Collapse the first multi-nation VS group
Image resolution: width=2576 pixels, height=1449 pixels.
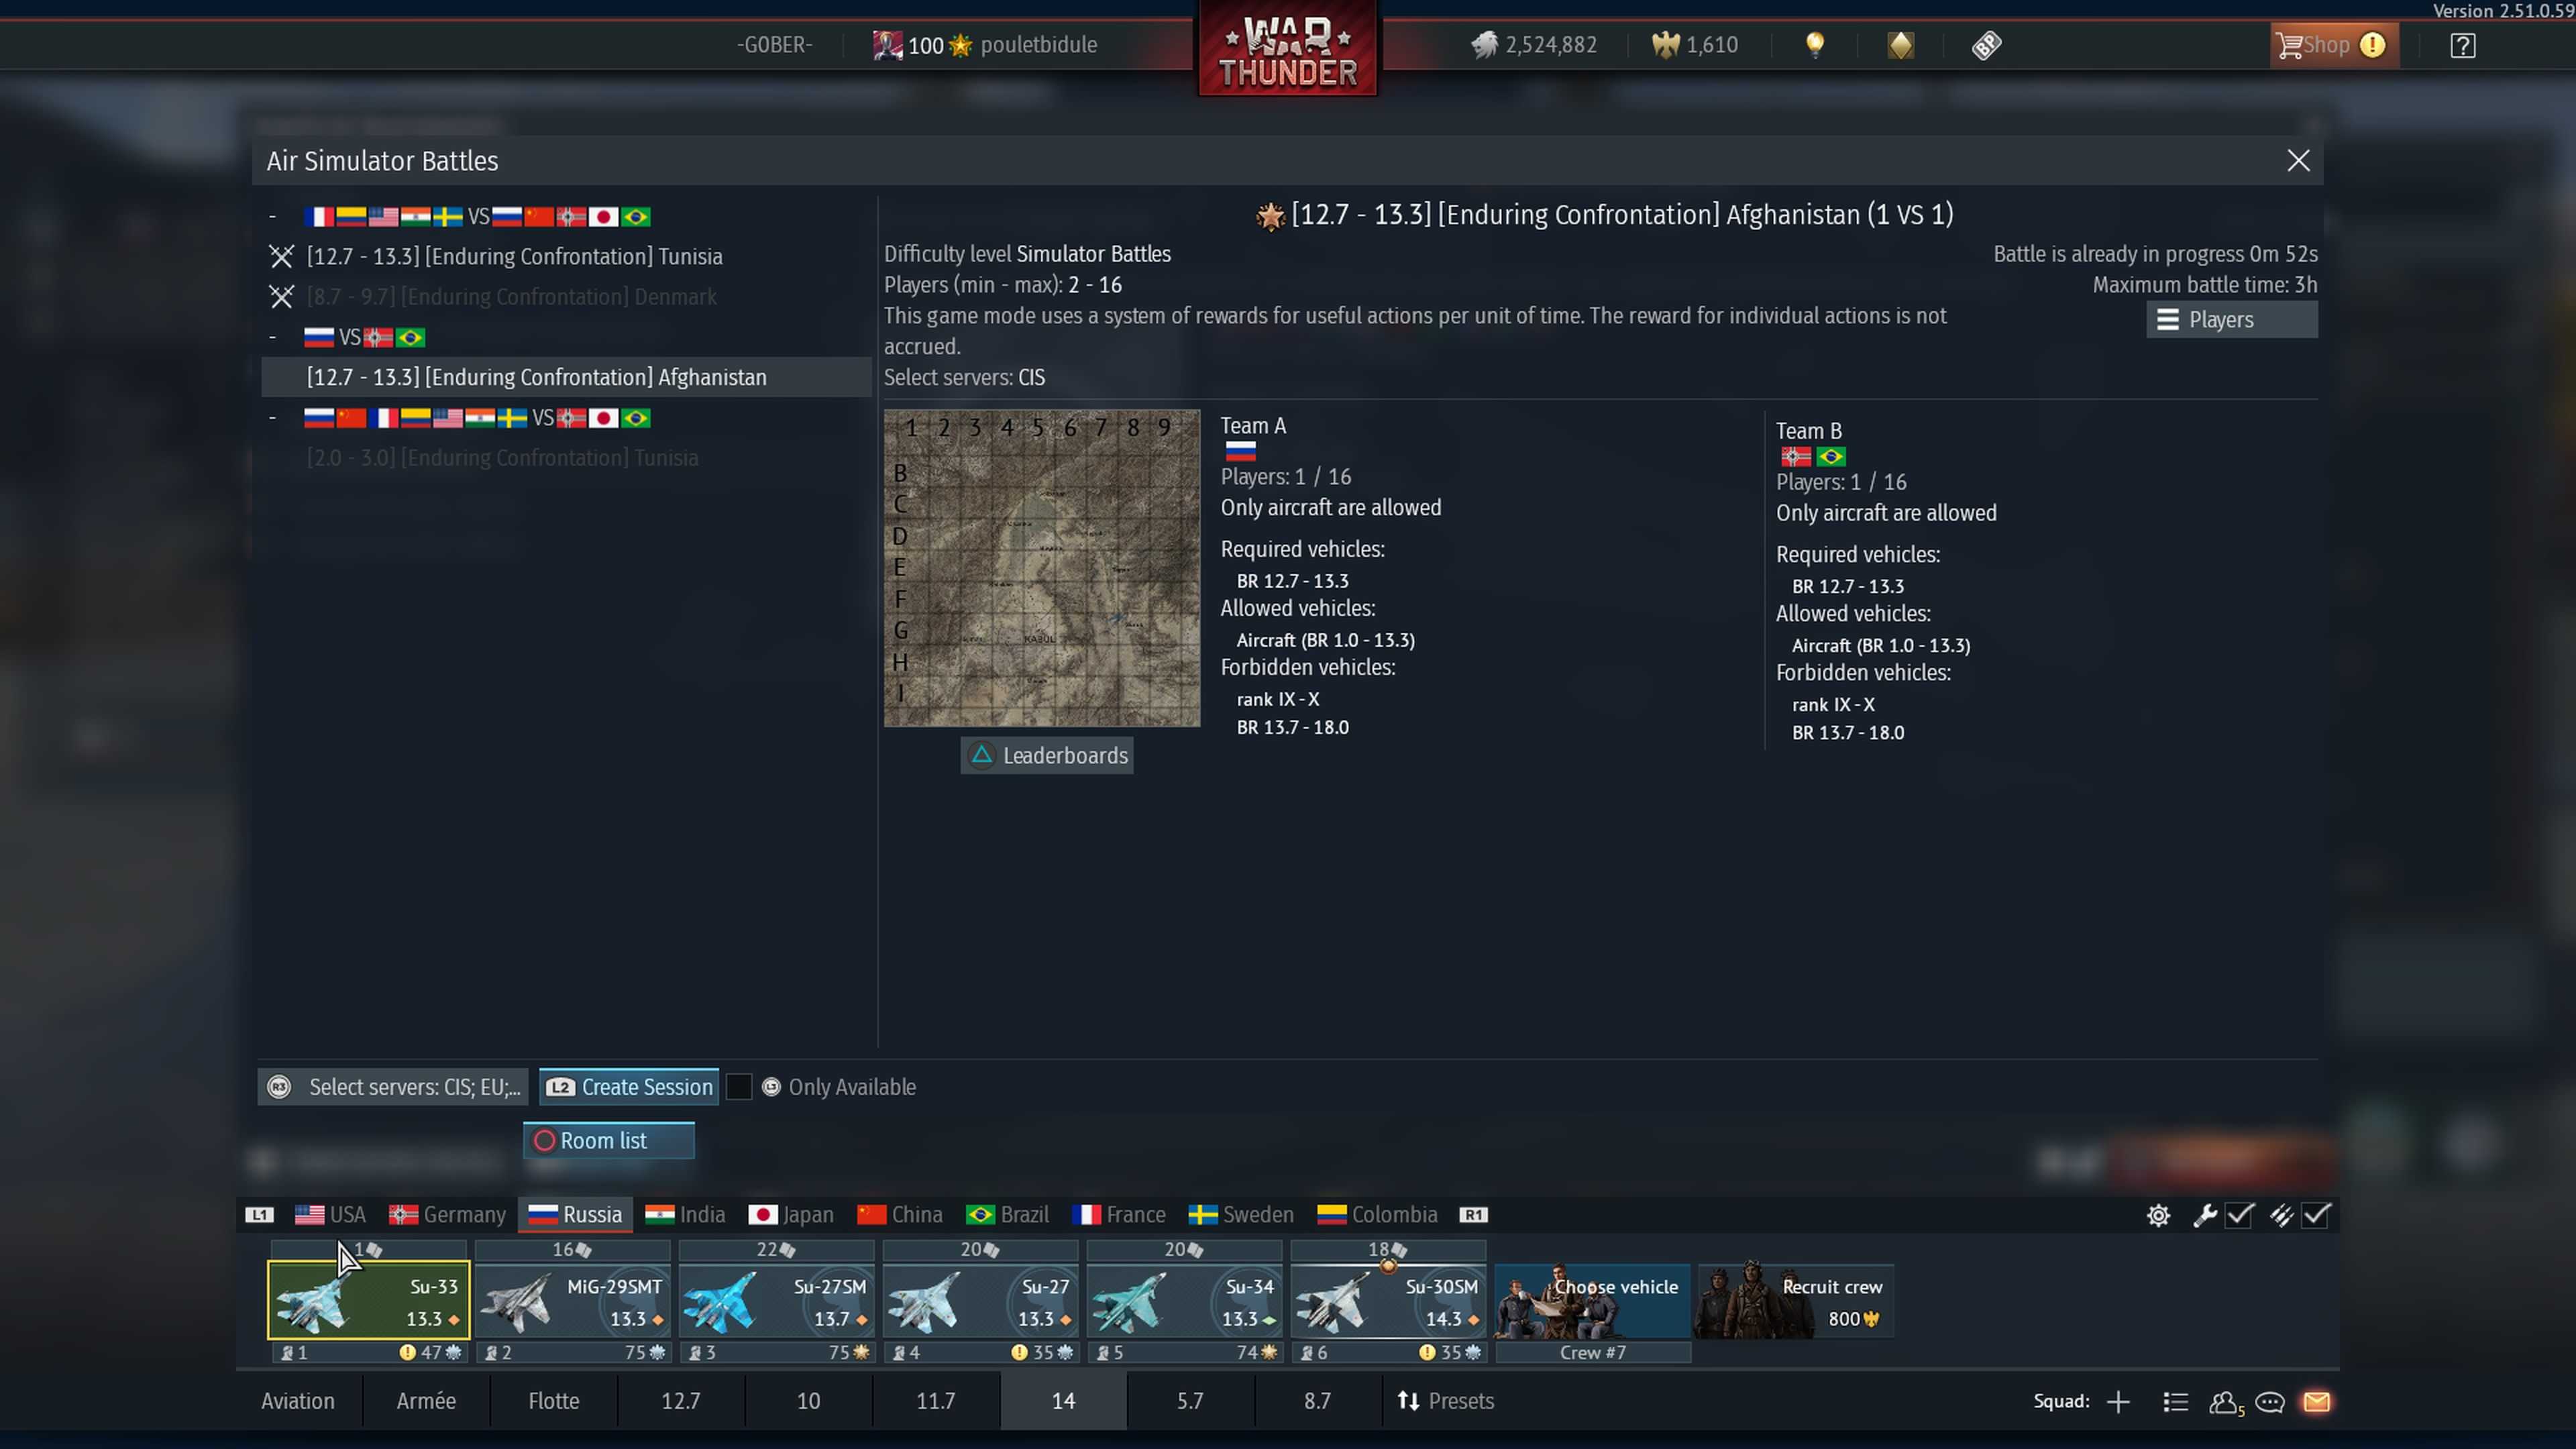[x=272, y=216]
